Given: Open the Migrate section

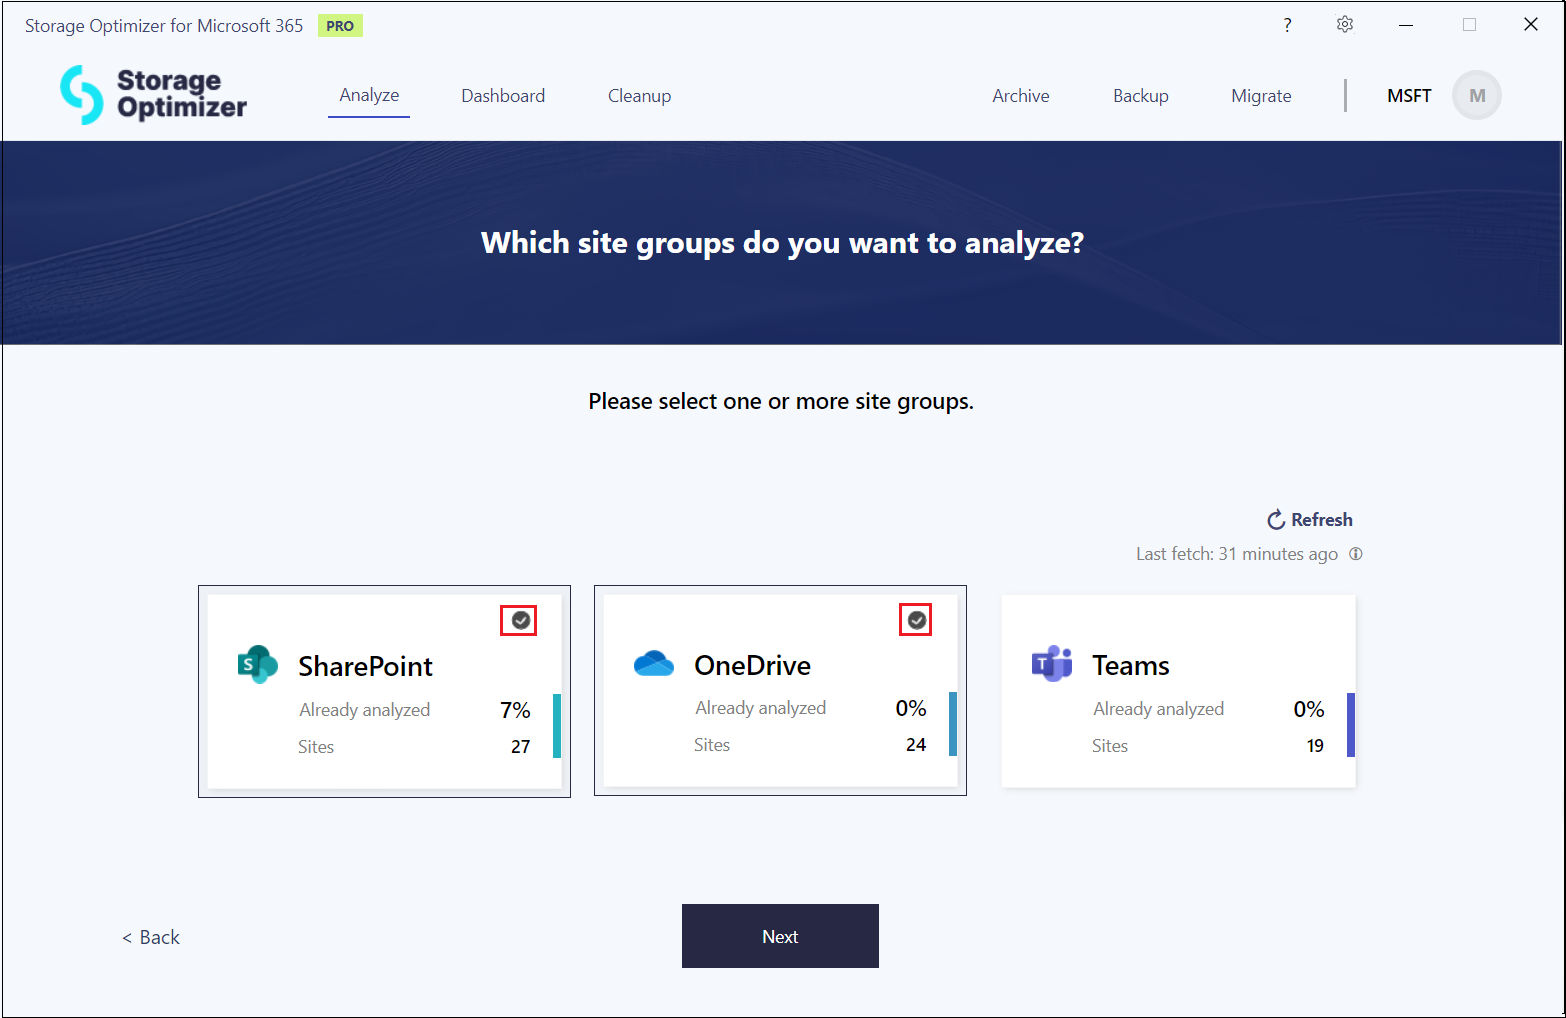Looking at the screenshot, I should click(x=1261, y=96).
